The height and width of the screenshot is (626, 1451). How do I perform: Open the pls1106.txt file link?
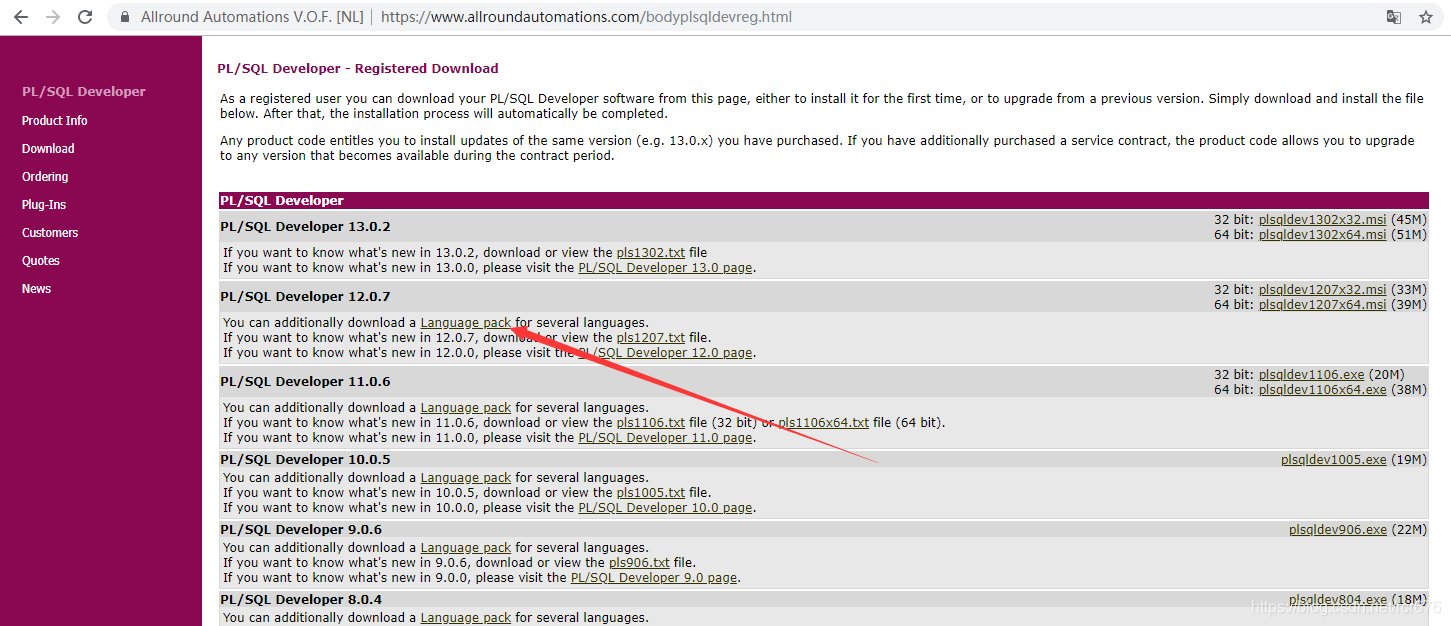[651, 423]
